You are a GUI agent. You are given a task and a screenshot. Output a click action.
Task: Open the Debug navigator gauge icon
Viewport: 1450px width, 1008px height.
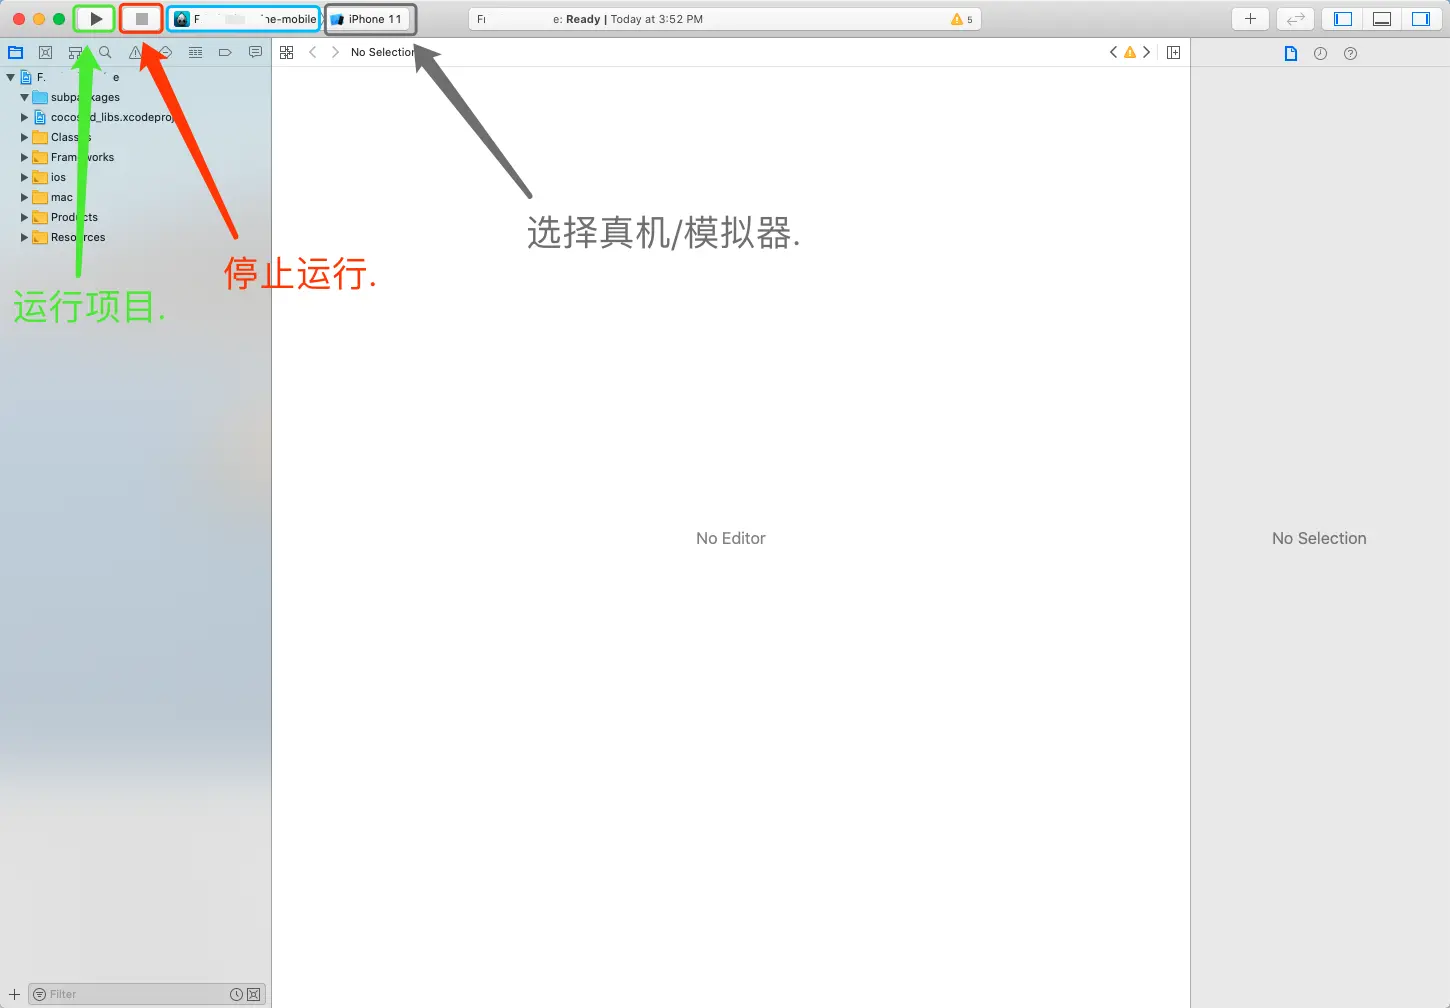point(195,52)
